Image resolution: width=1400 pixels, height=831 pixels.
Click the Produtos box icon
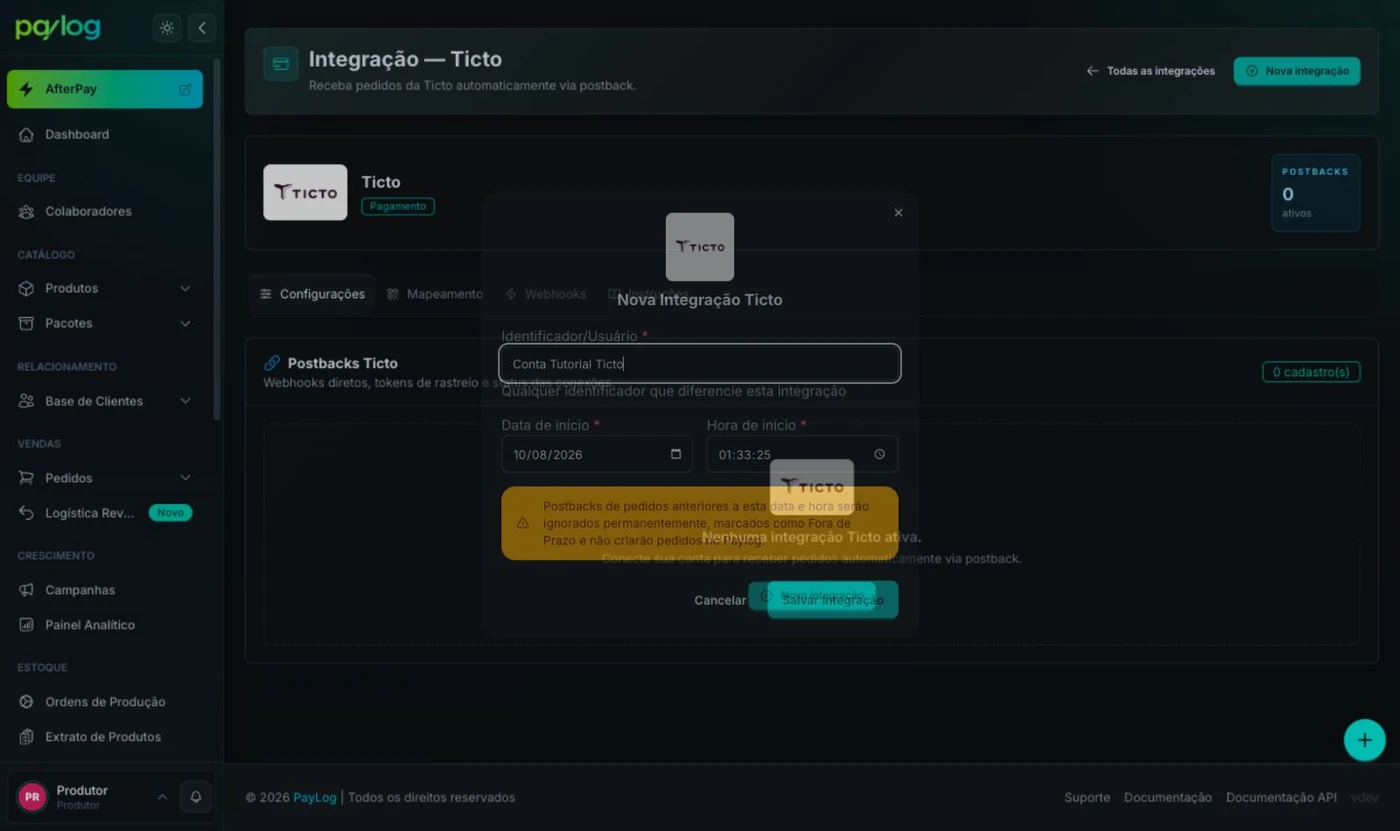pyautogui.click(x=26, y=288)
